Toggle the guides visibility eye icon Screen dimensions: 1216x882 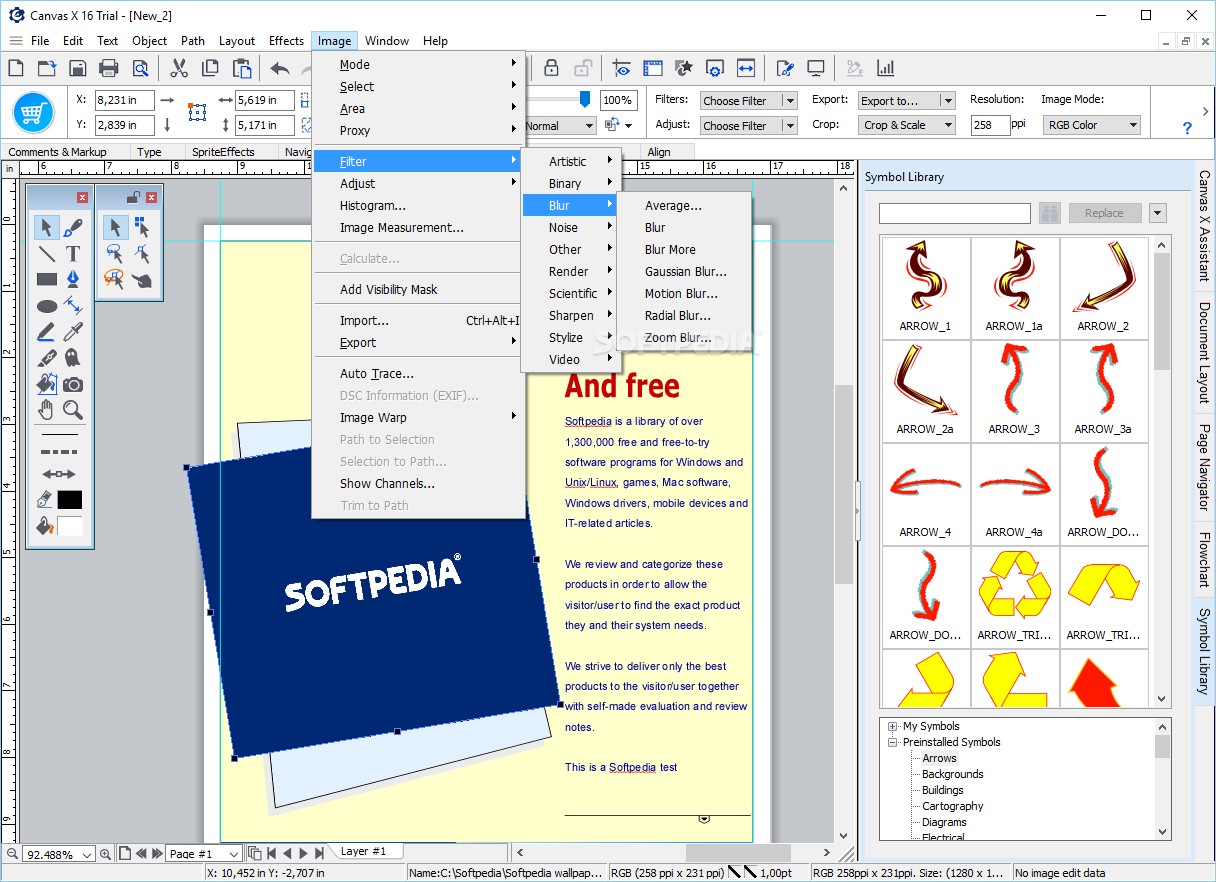(622, 68)
